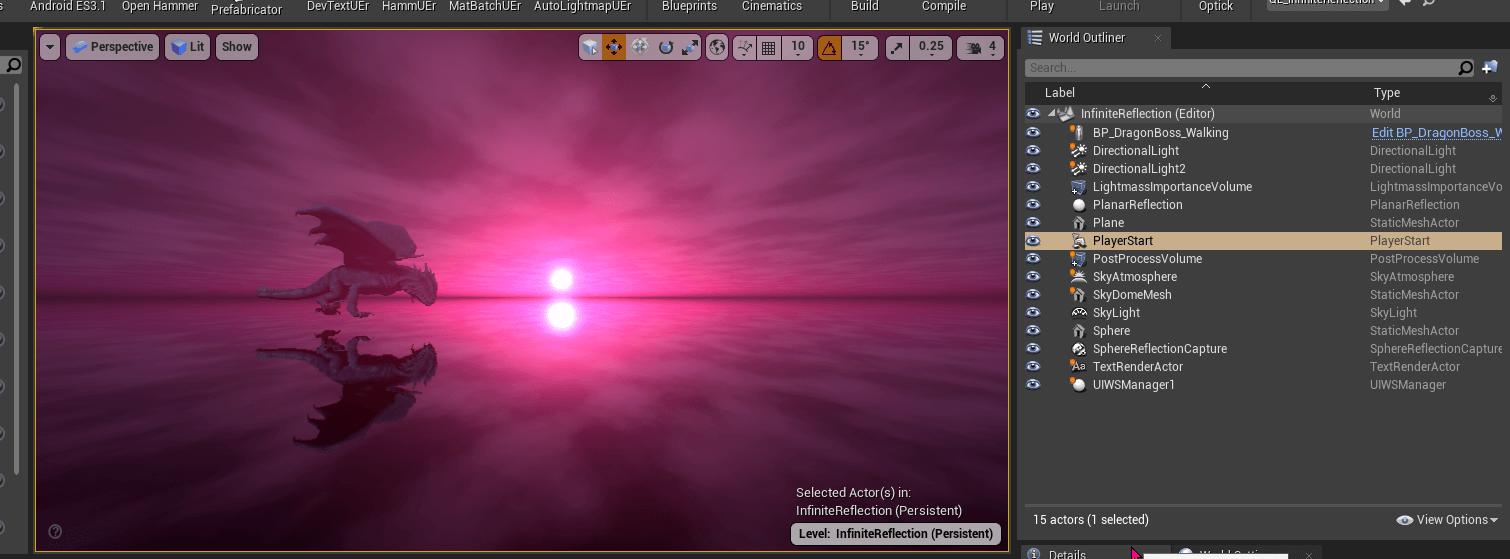Open the Blueprints toolbar menu
Viewport: 1510px width, 559px height.
(x=689, y=7)
